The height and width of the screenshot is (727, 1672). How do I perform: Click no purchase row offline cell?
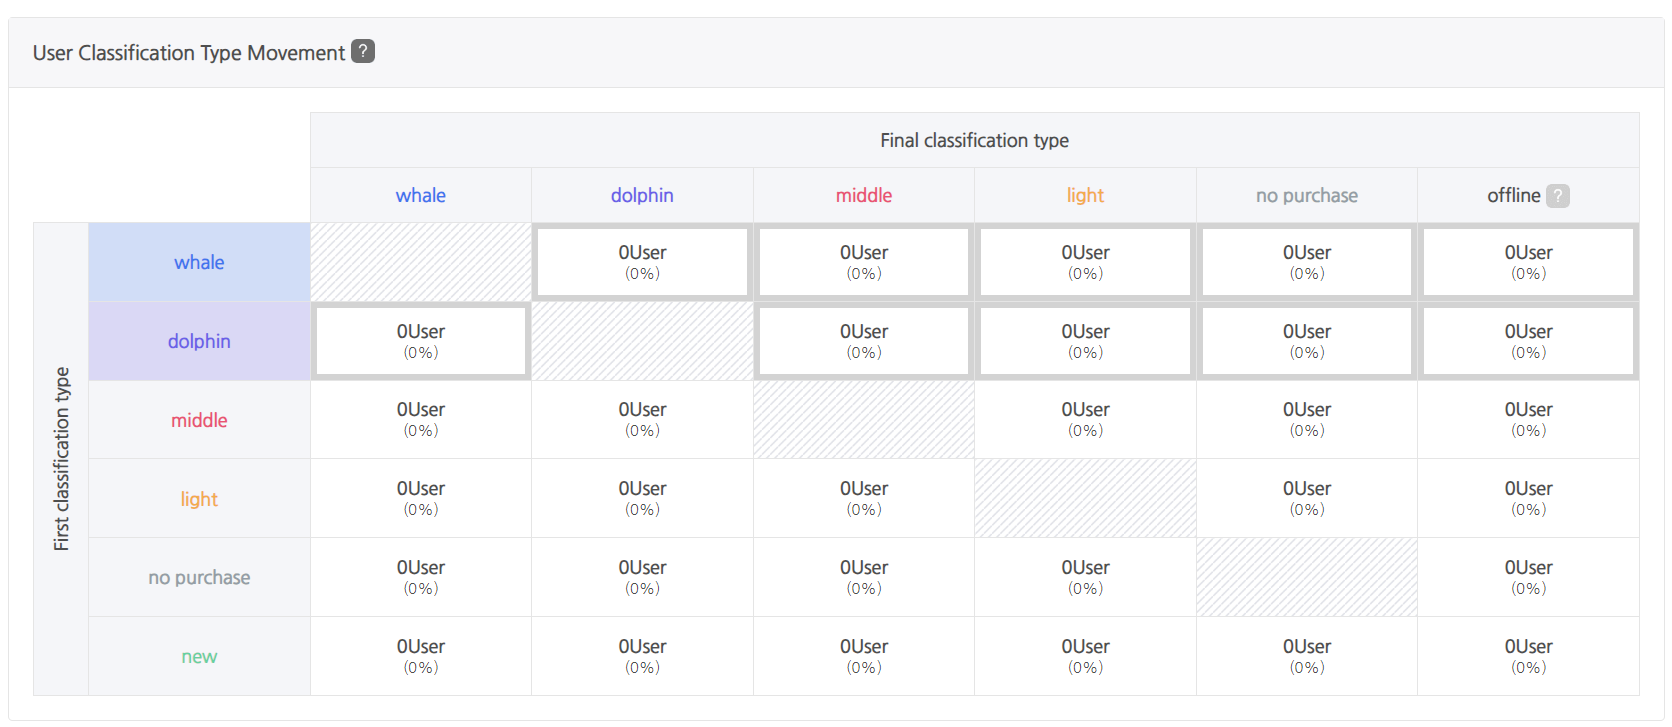tap(1528, 577)
